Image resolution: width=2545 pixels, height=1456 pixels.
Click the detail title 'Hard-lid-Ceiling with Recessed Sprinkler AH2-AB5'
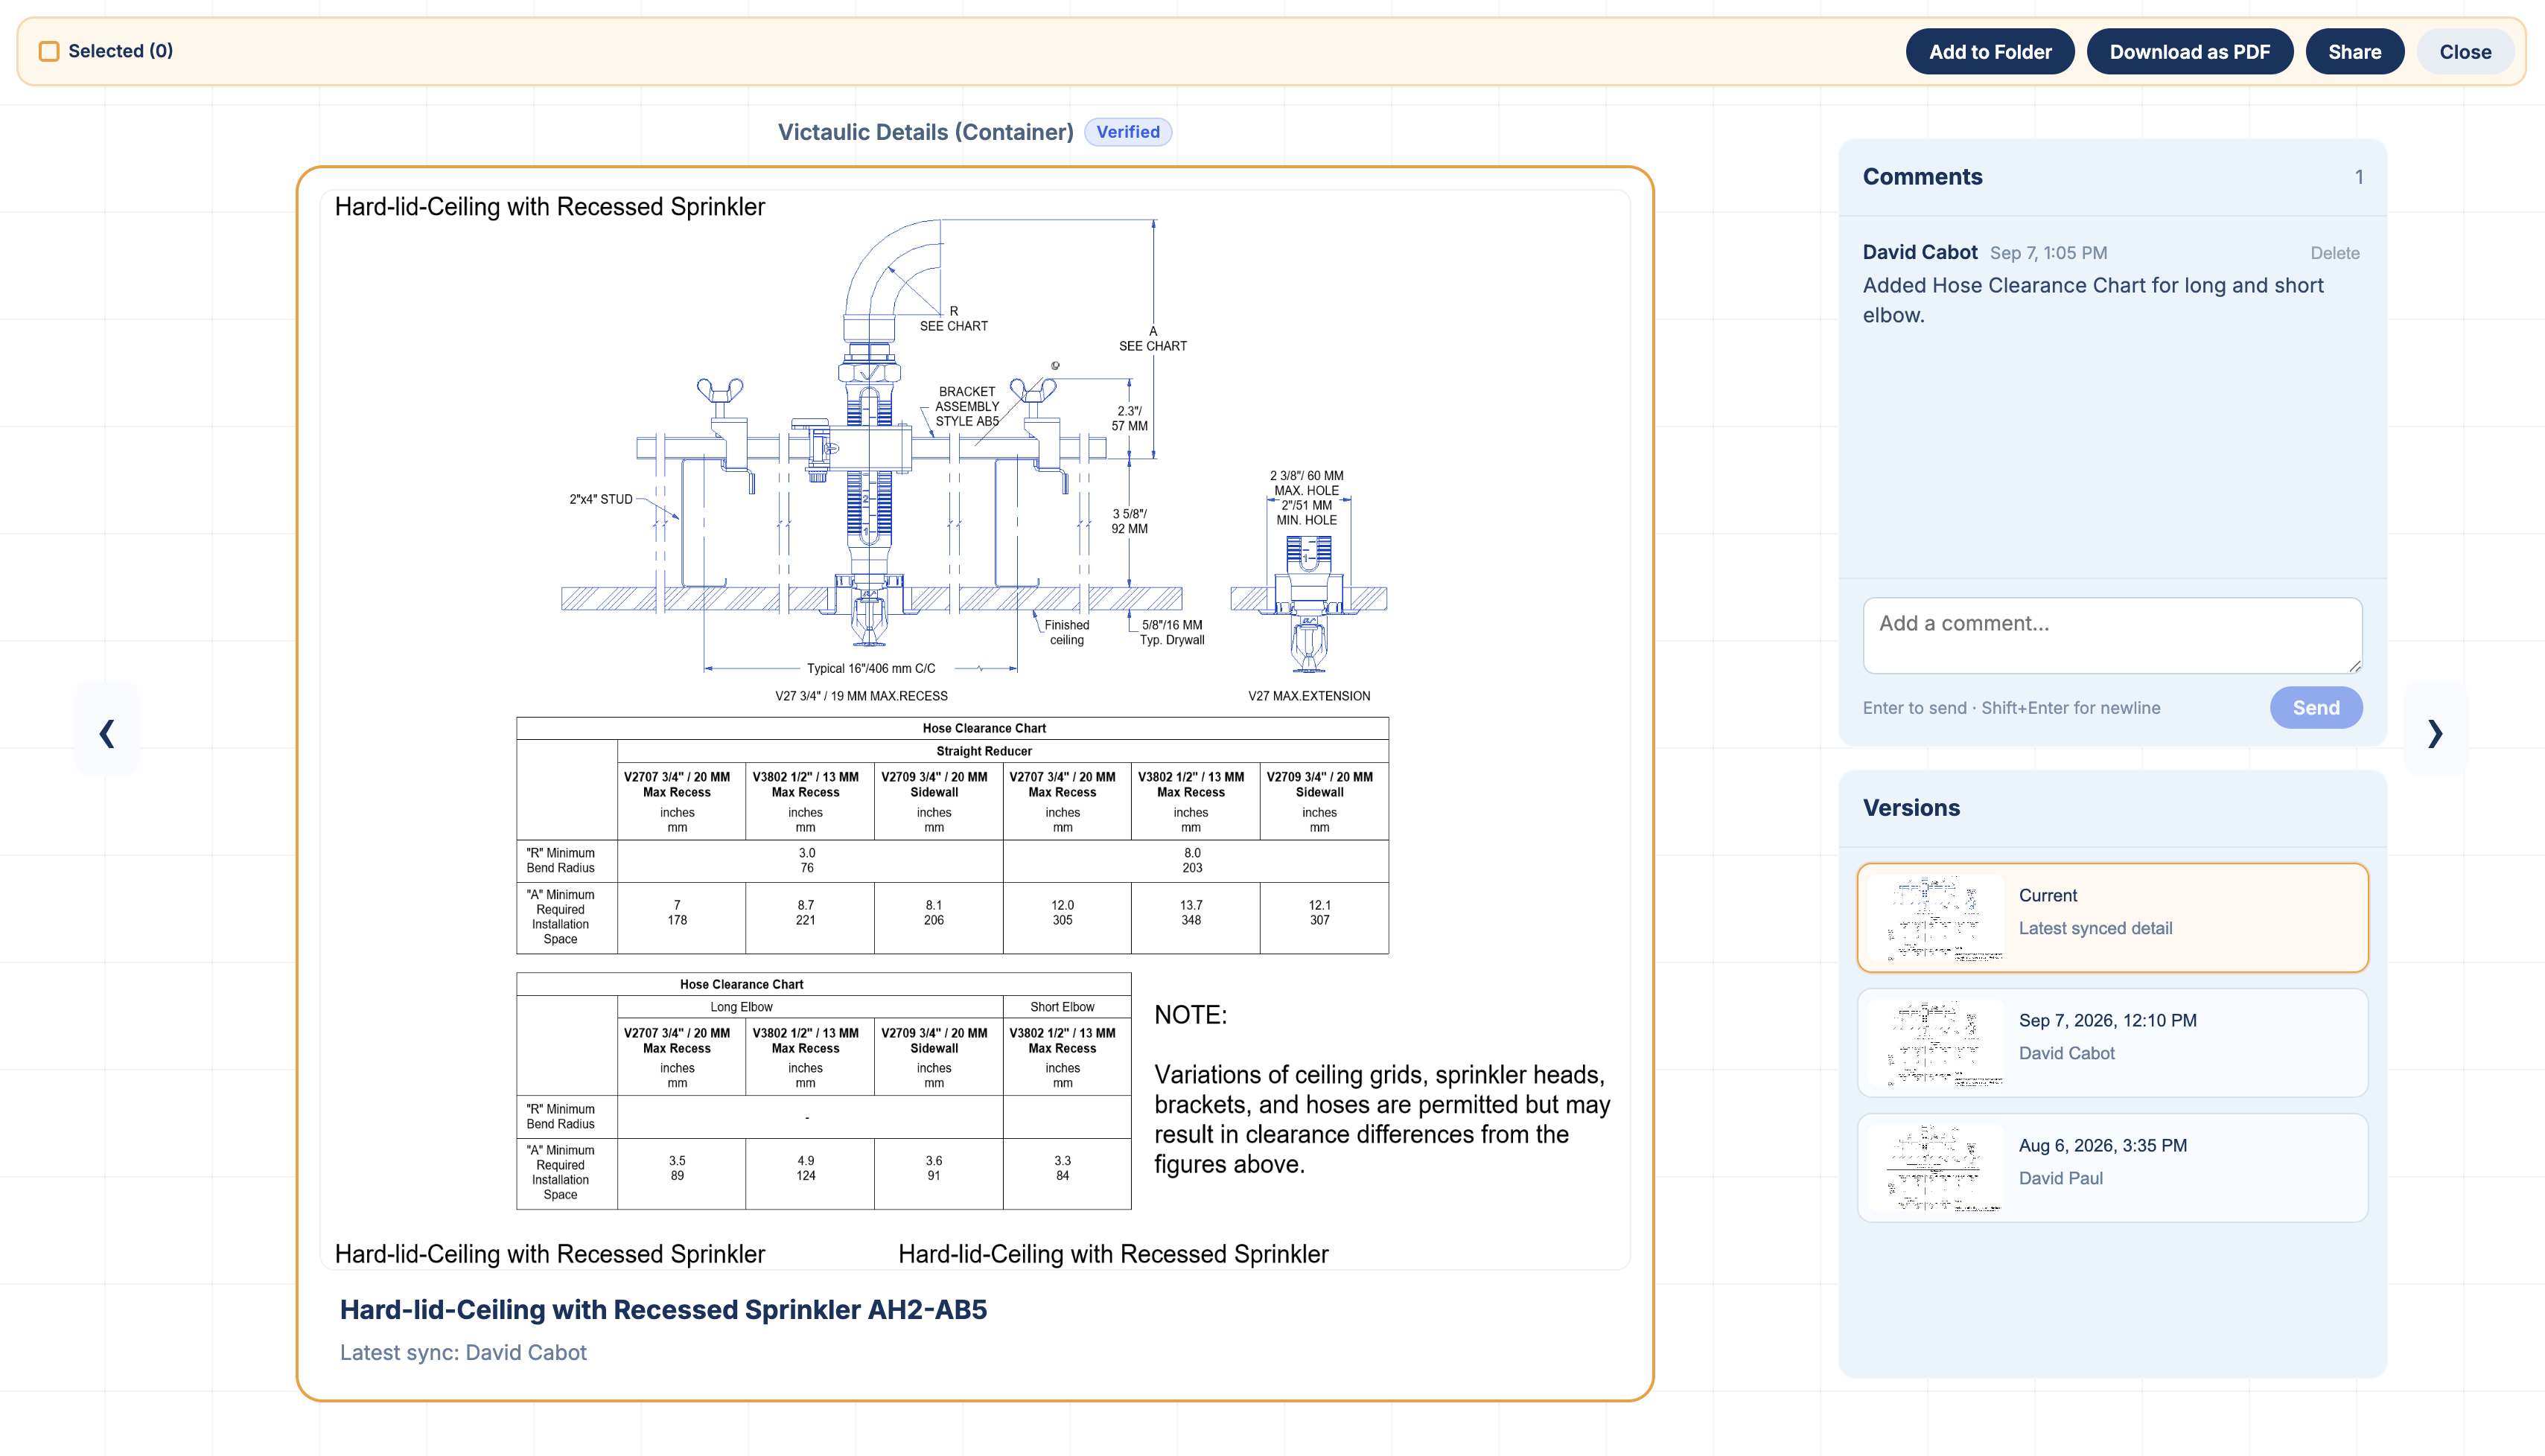coord(663,1310)
